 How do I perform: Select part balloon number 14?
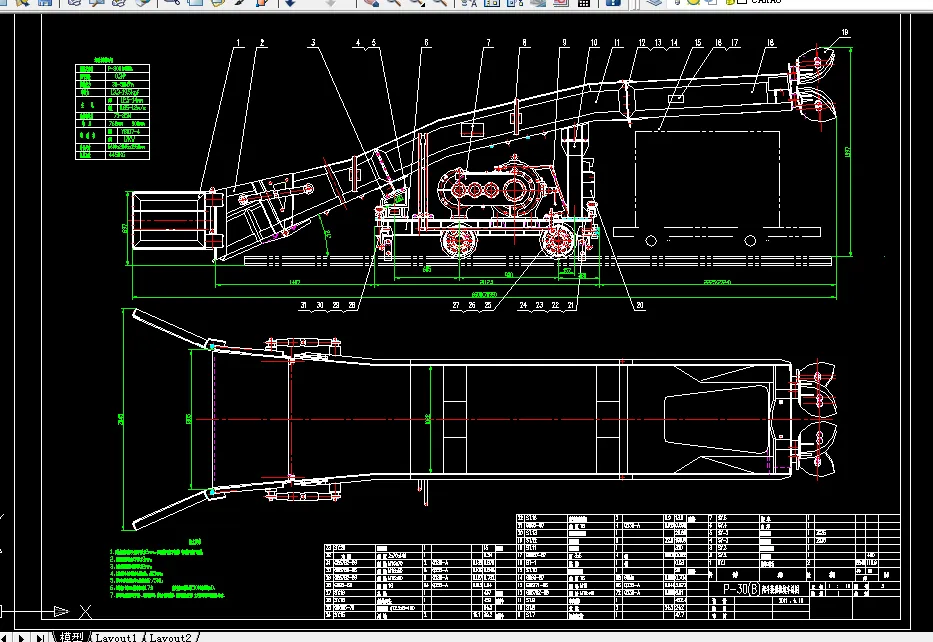pos(674,42)
